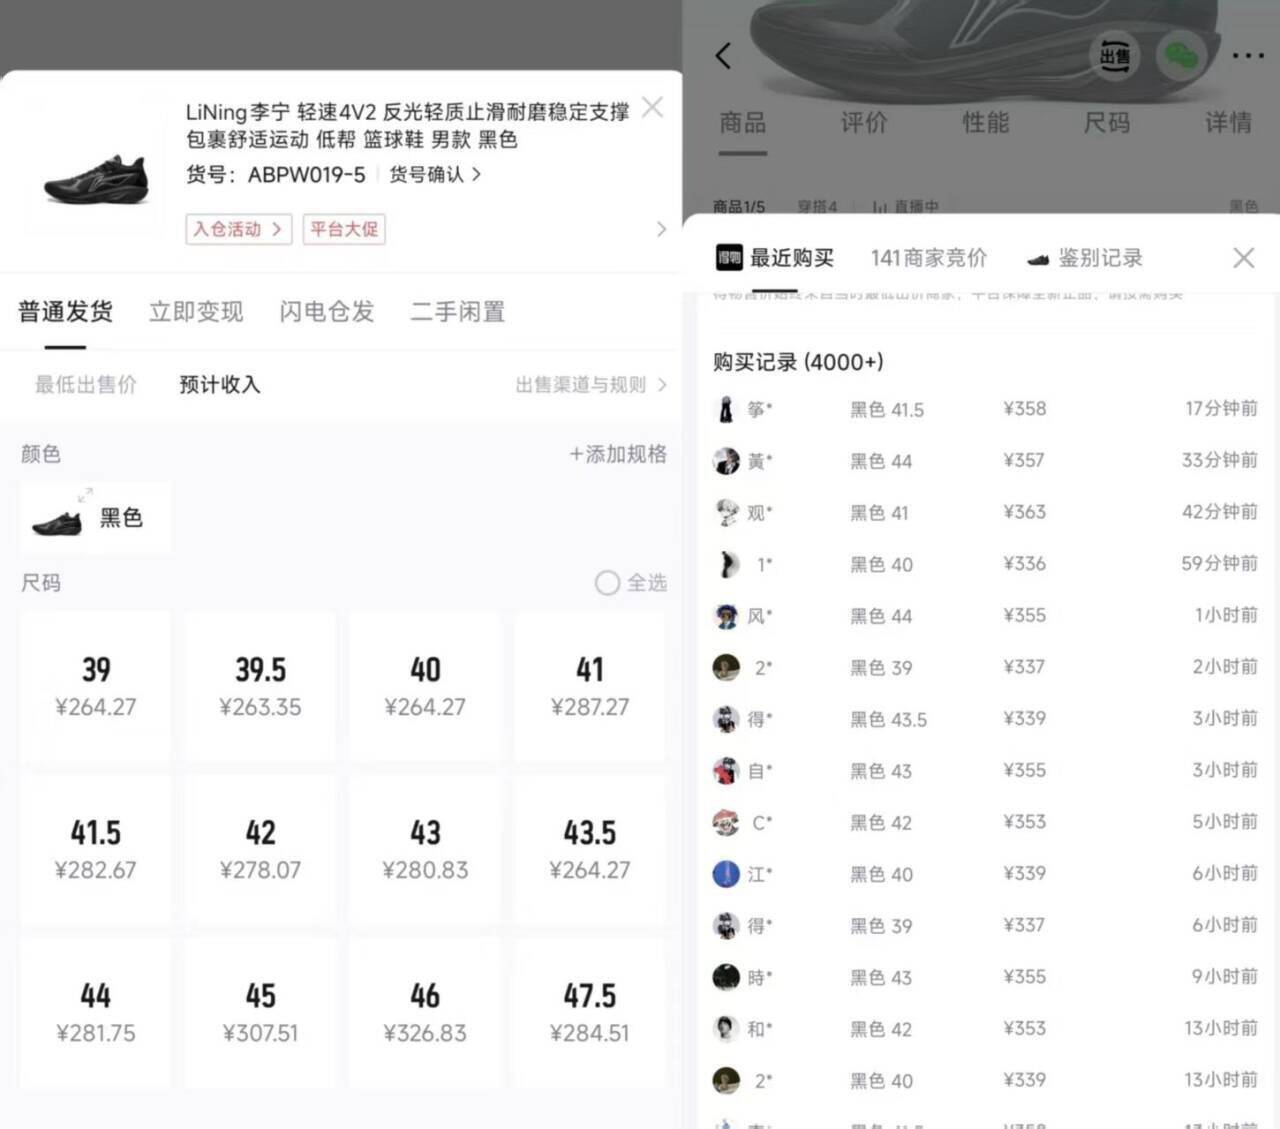The image size is (1280, 1129).
Task: Open 货号确认 chevron link
Action: pyautogui.click(x=435, y=174)
